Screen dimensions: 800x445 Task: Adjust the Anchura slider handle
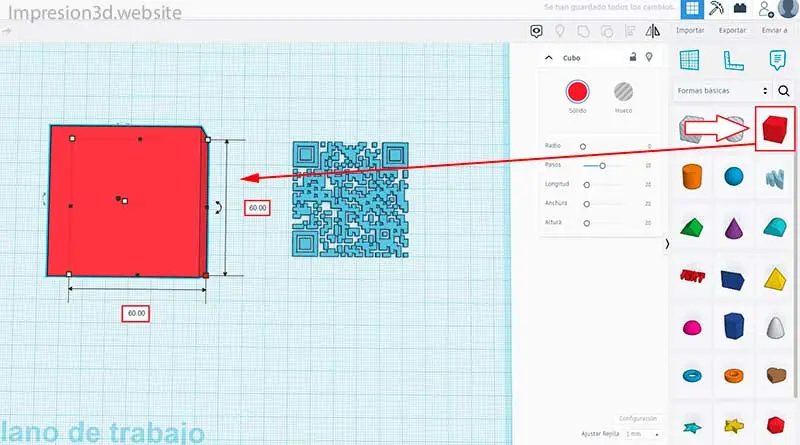(587, 204)
